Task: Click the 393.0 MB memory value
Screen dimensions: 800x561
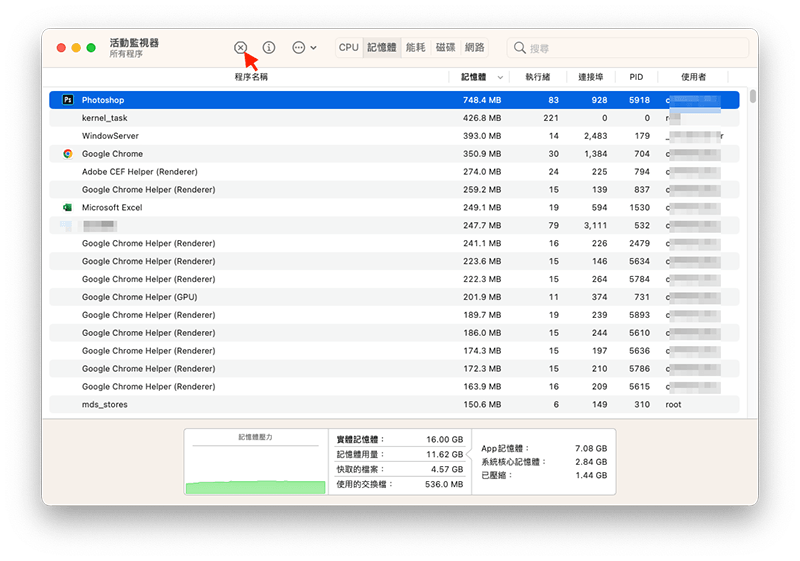Action: 482,136
